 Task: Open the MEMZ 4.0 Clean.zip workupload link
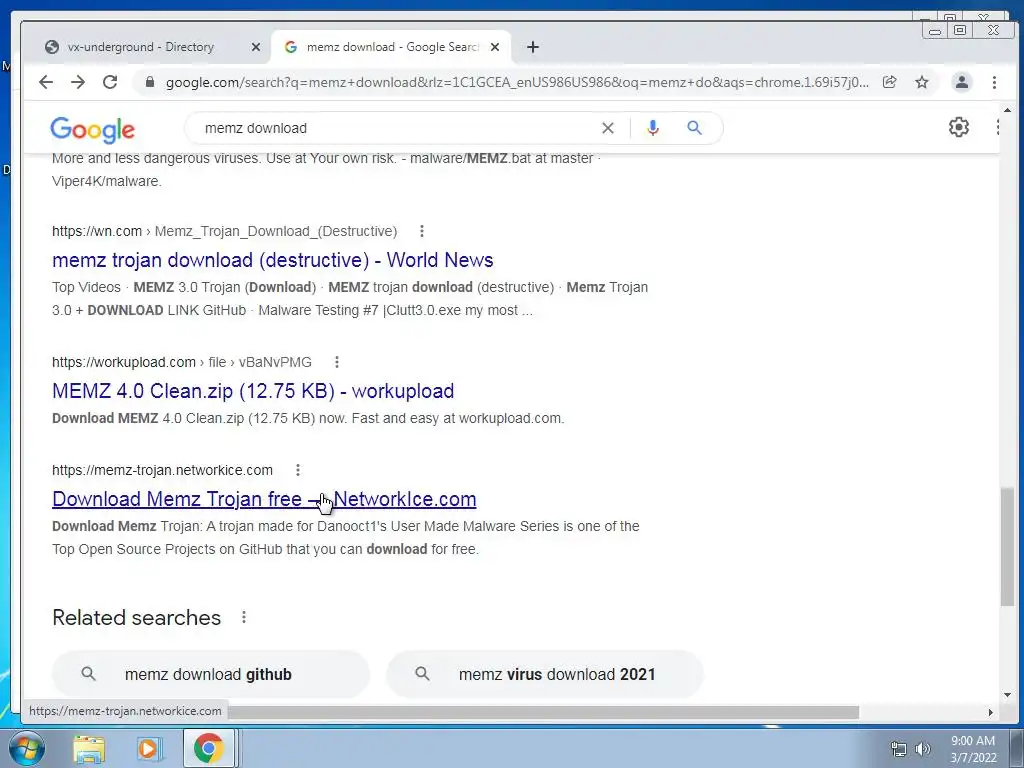(x=253, y=391)
